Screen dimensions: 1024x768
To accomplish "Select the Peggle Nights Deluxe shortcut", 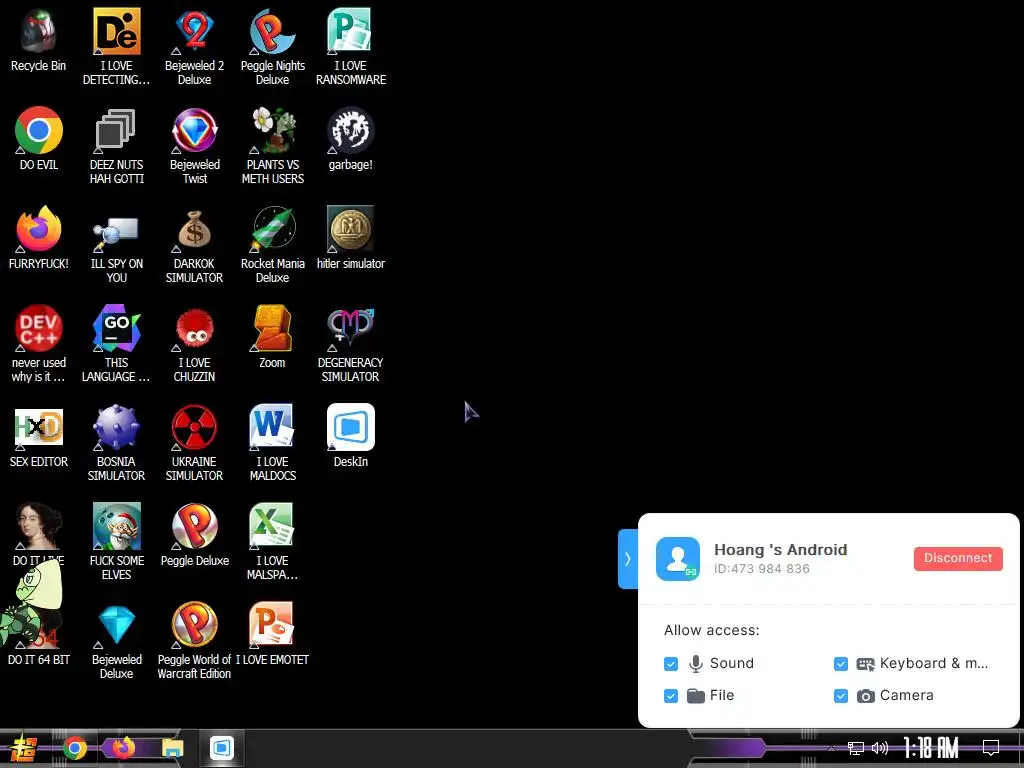I will point(272,47).
